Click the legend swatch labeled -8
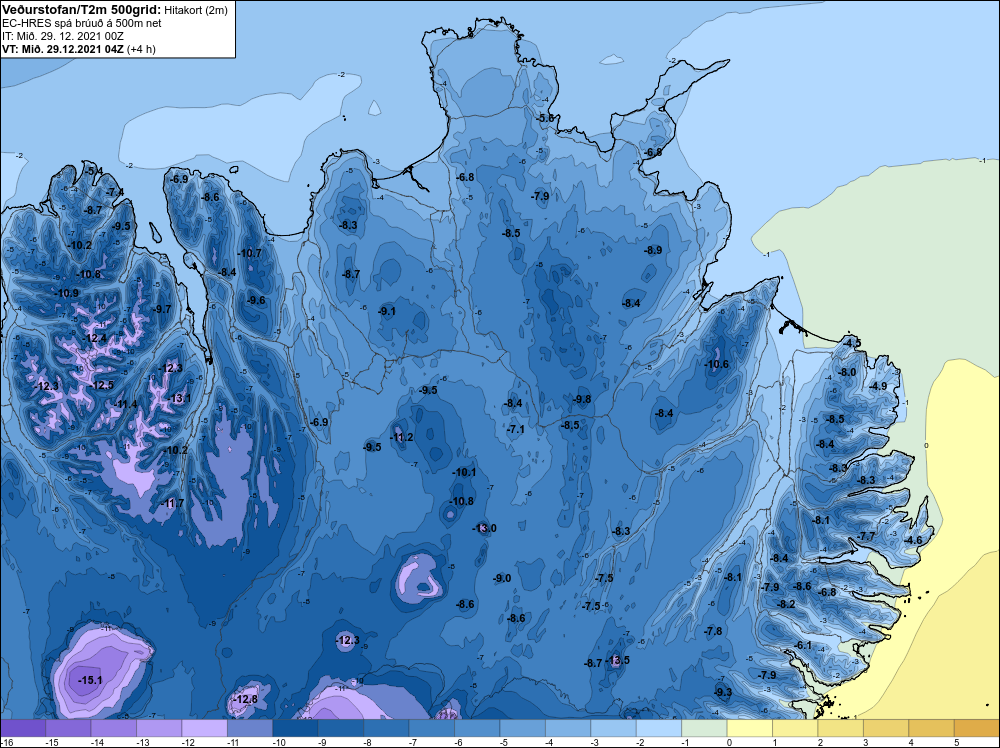This screenshot has height=748, width=1000. 386,728
